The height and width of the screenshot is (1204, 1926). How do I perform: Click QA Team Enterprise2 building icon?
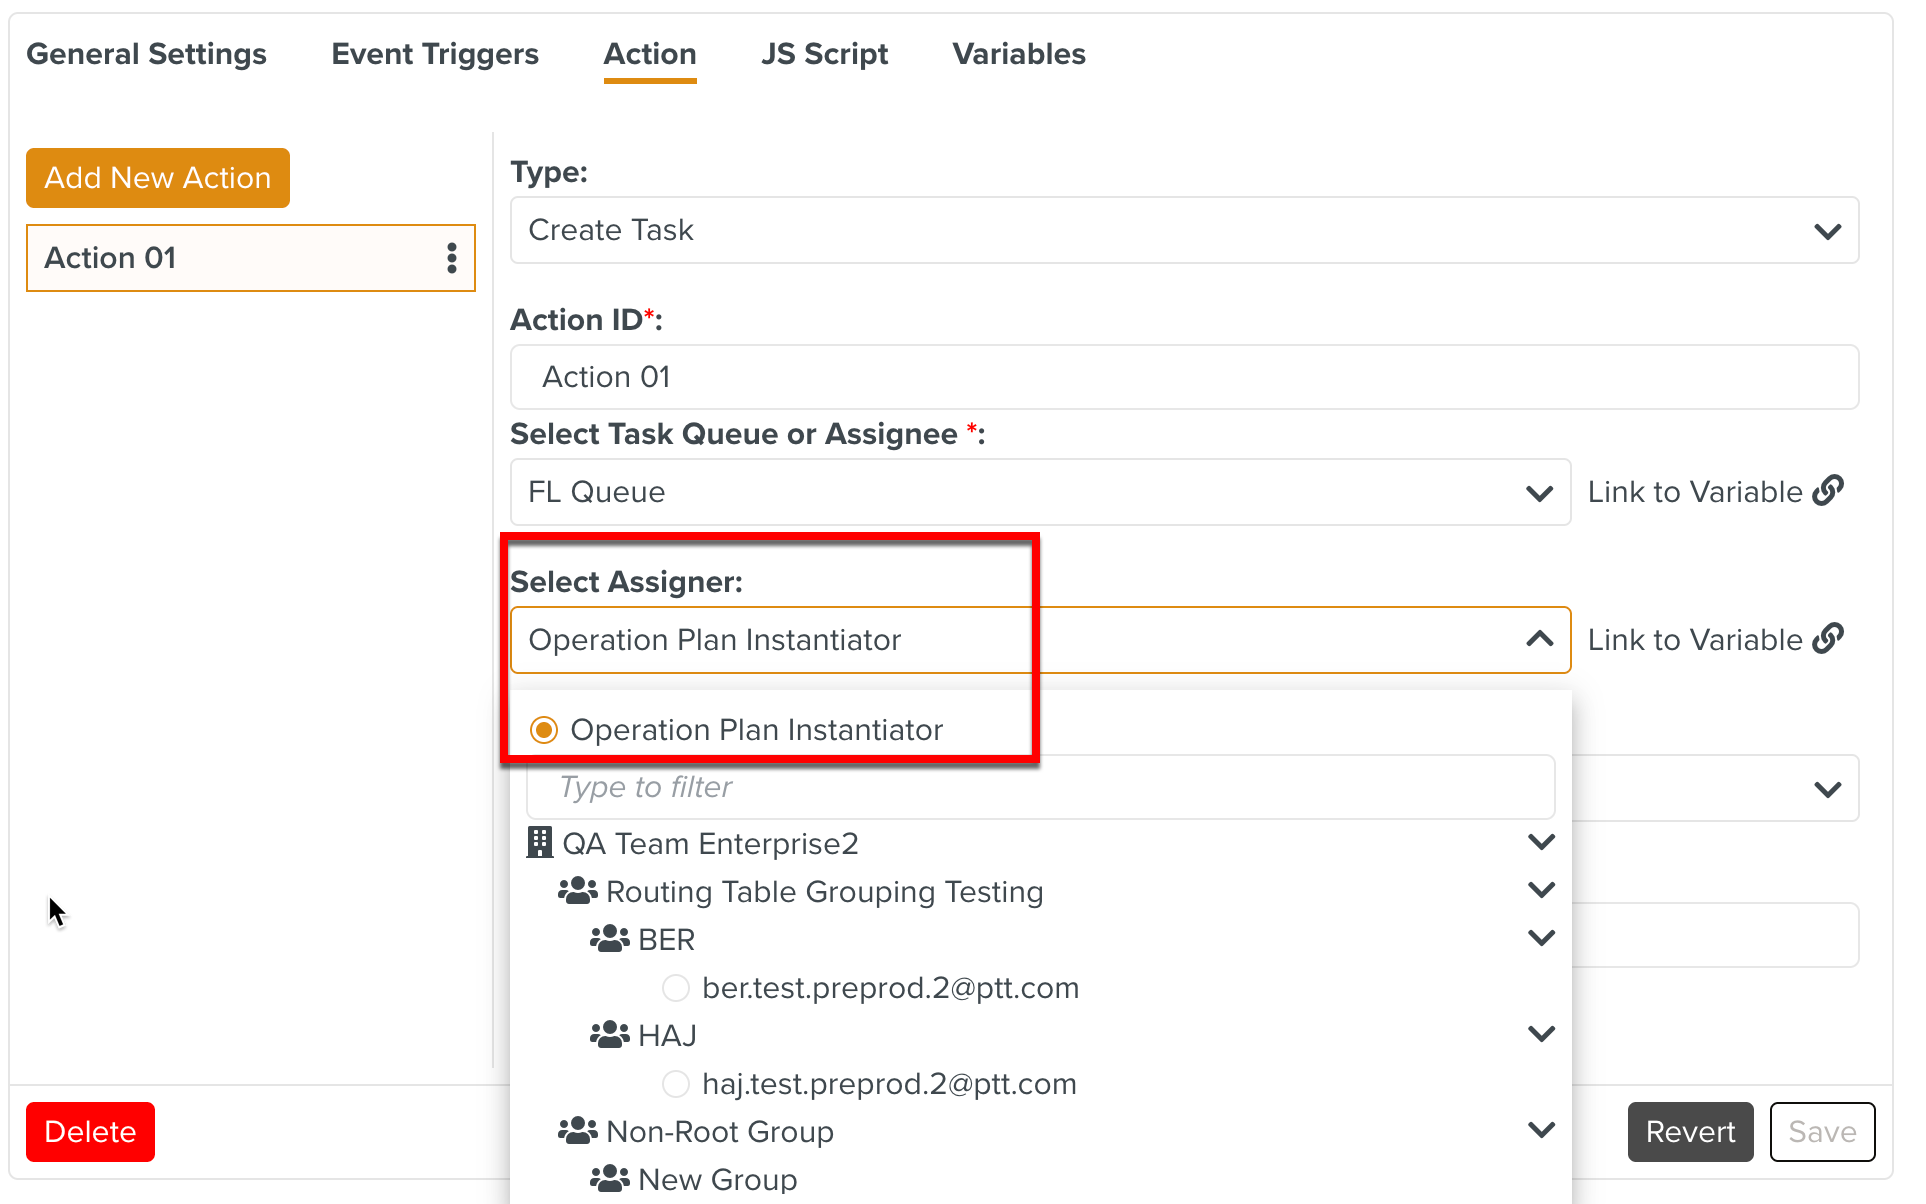[x=540, y=843]
